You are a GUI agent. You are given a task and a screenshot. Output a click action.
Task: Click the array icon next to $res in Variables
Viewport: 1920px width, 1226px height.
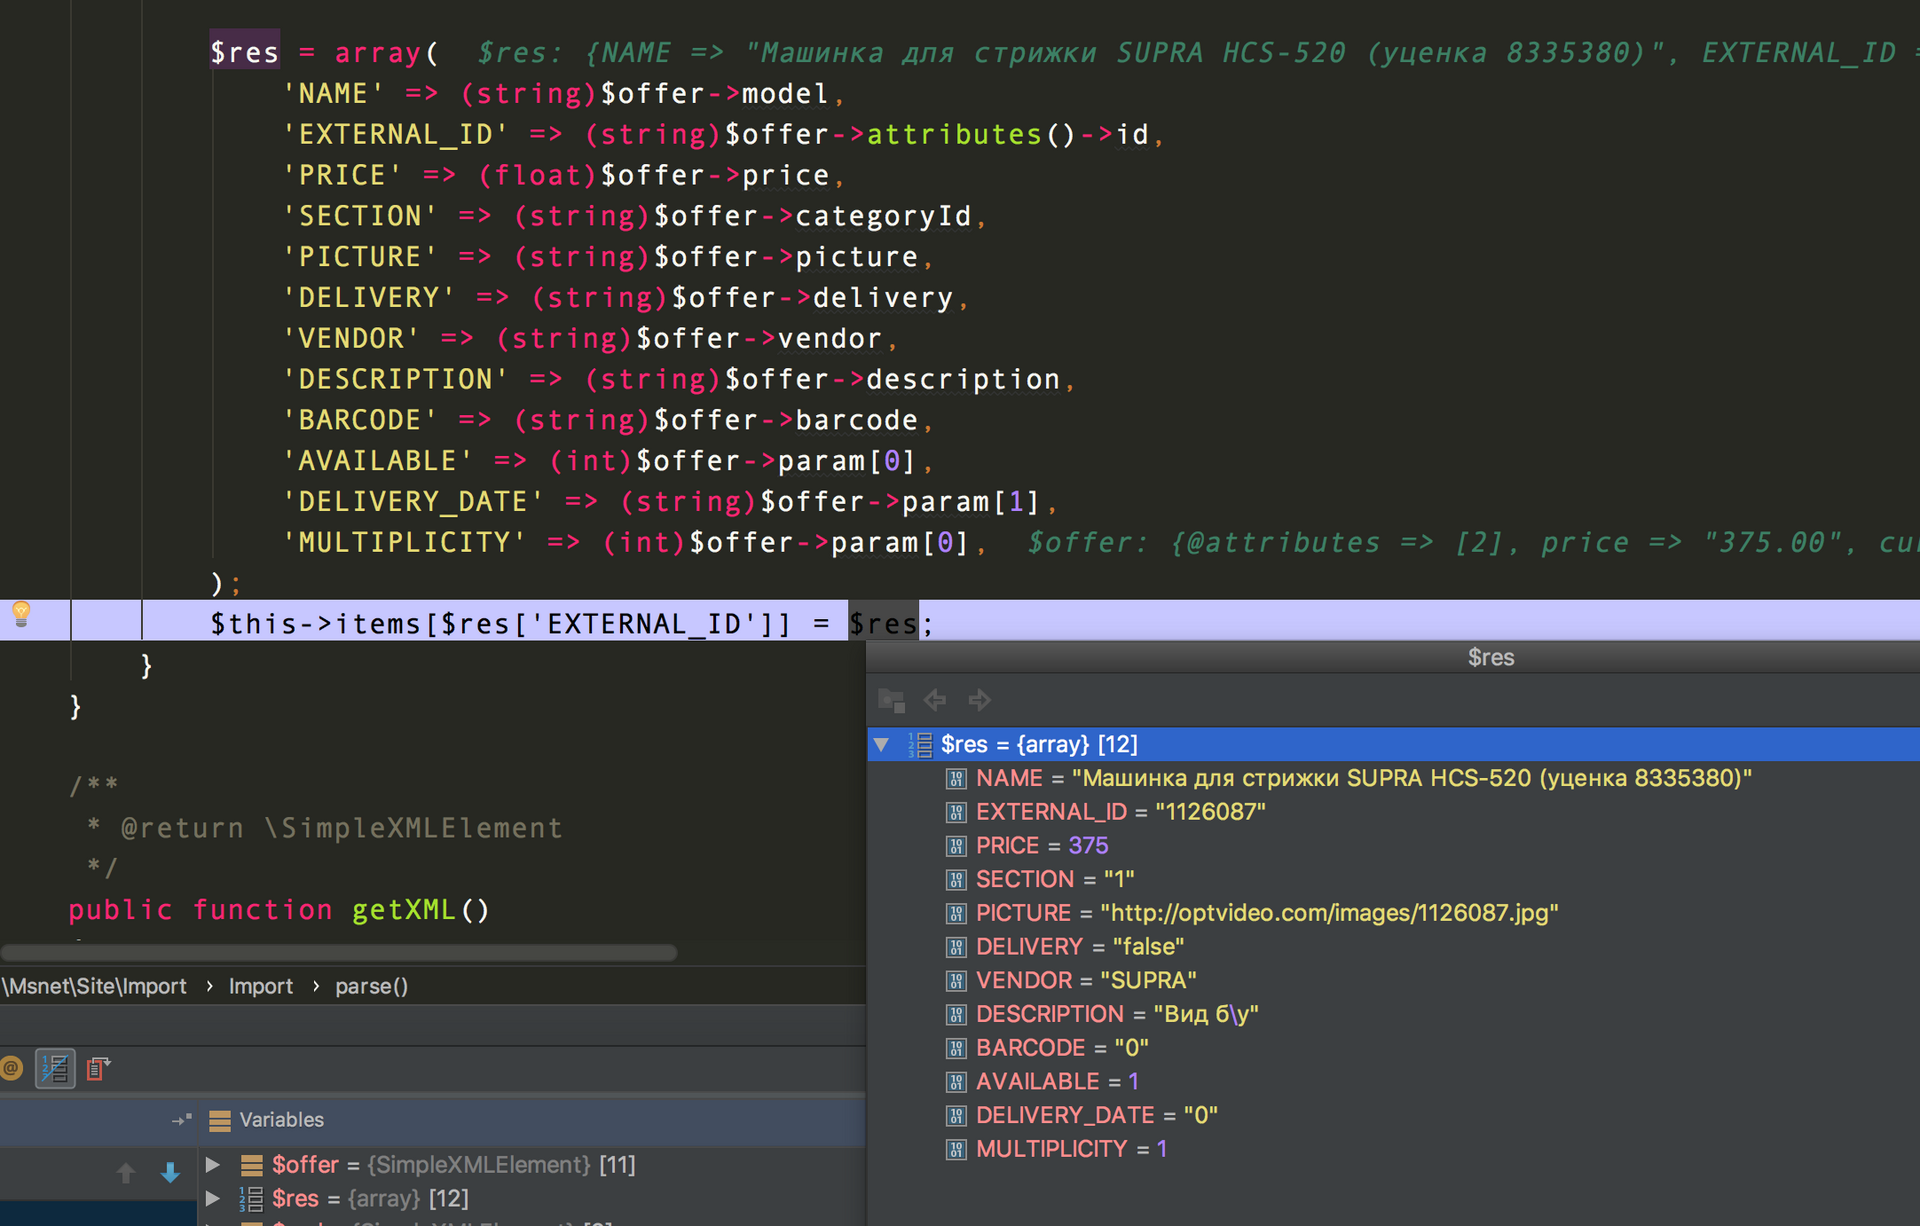click(251, 1198)
